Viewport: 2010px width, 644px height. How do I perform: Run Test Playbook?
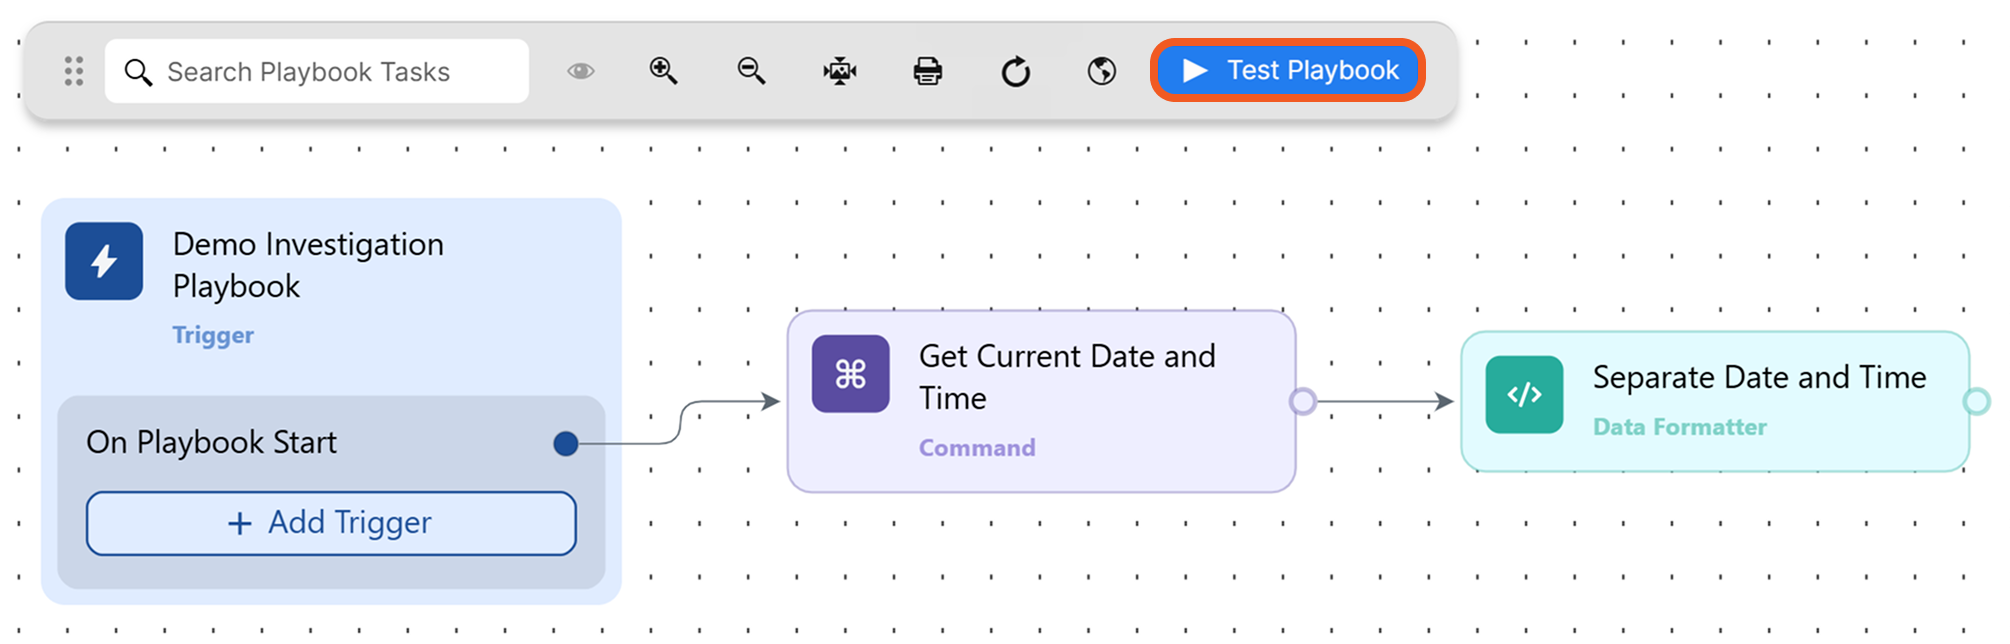point(1288,70)
